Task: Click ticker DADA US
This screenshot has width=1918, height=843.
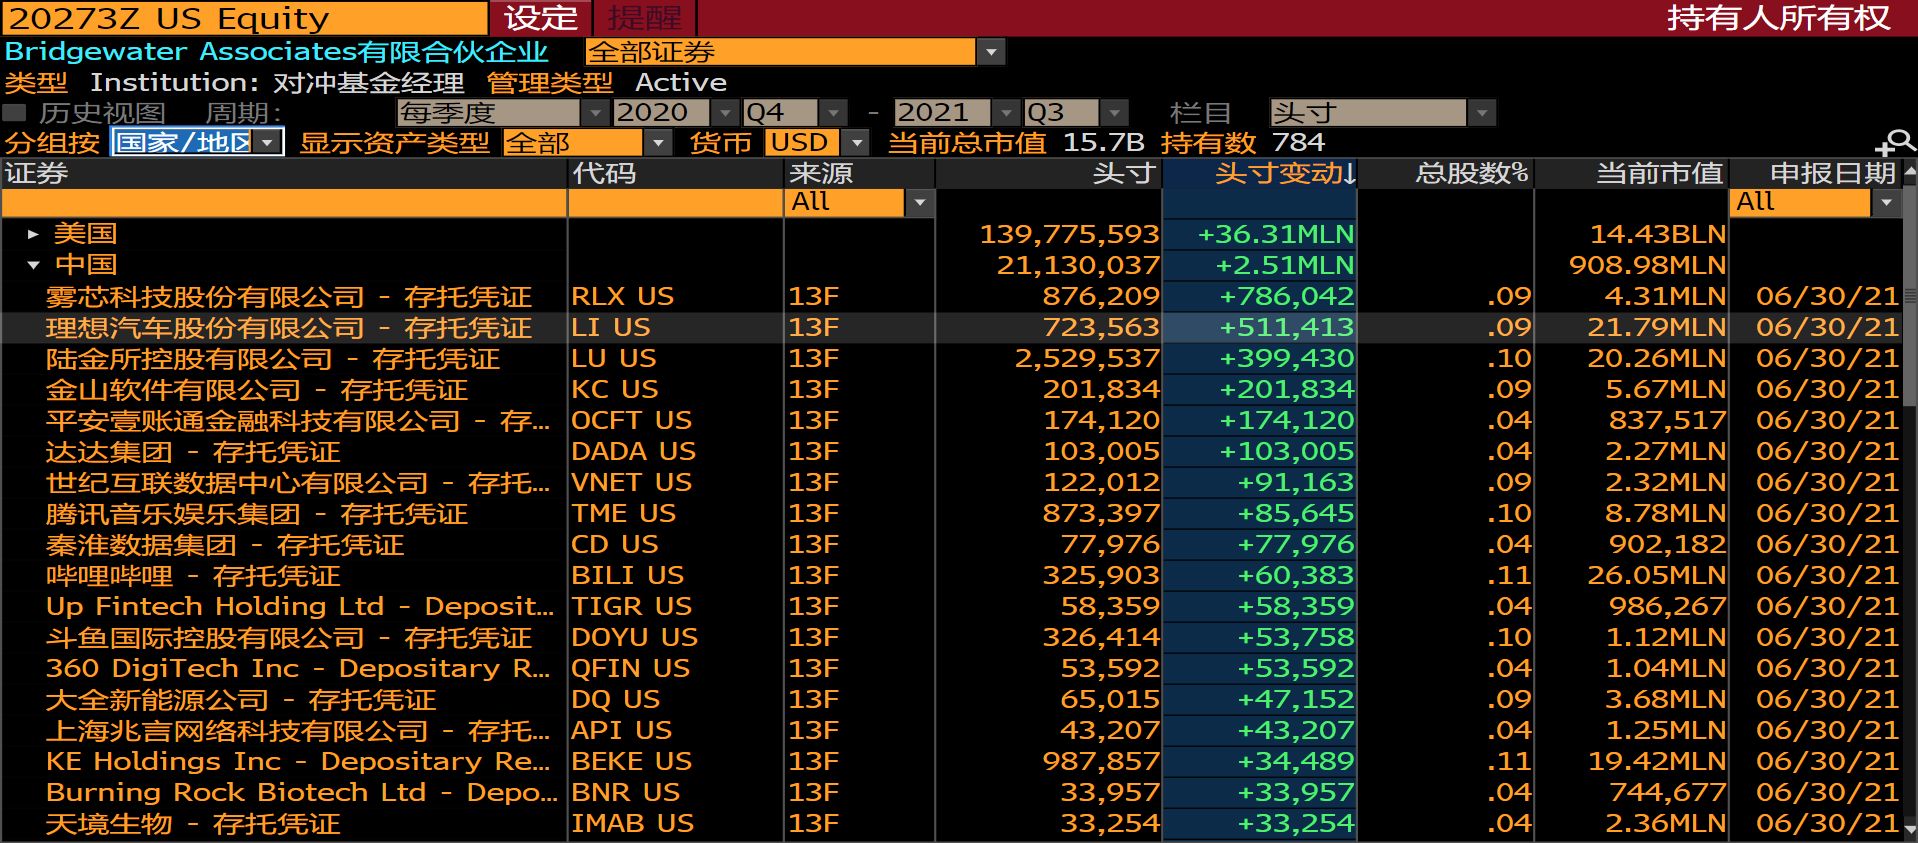Action: 633,451
